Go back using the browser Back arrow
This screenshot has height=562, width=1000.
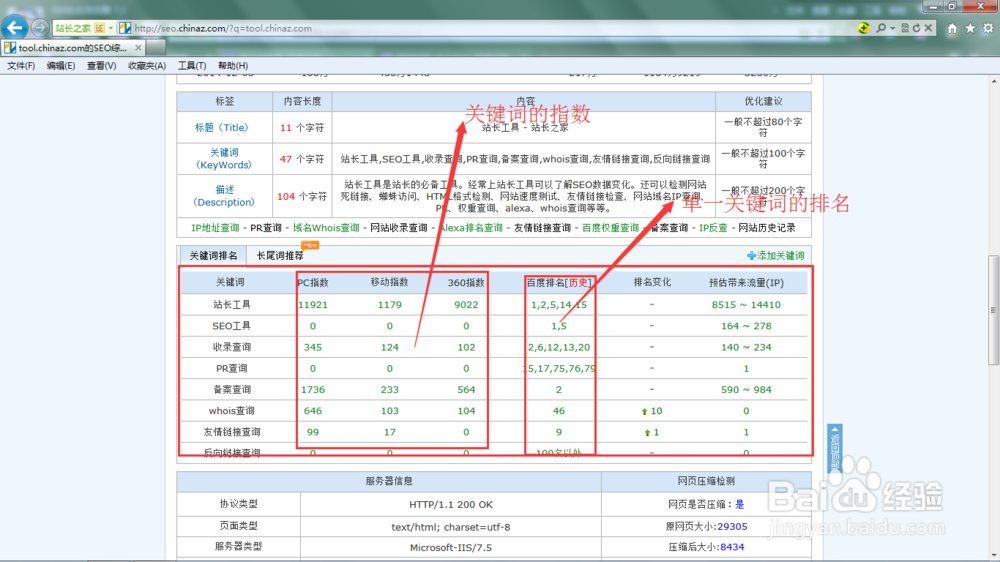[x=15, y=28]
